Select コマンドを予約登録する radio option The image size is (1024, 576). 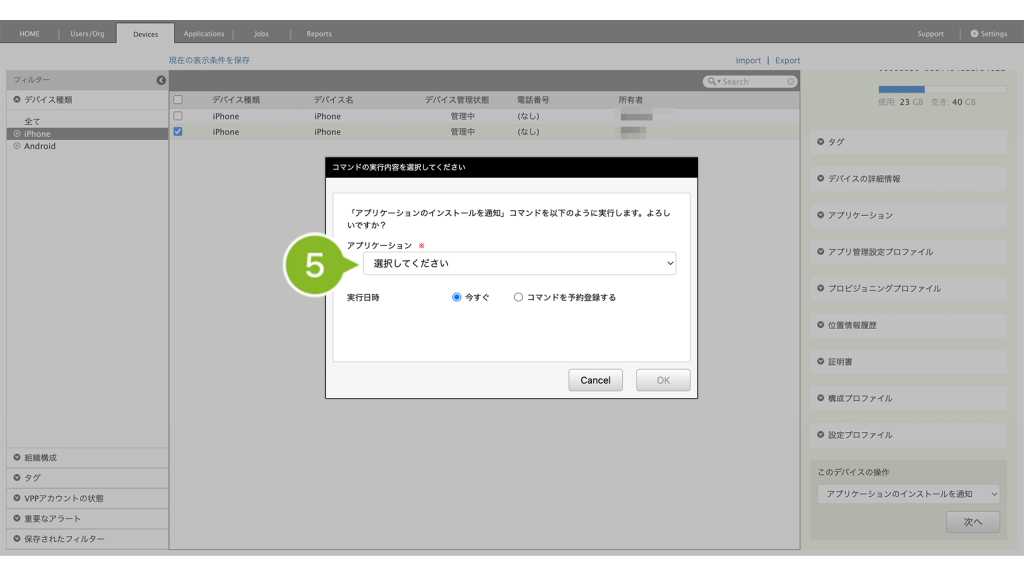pyautogui.click(x=518, y=297)
